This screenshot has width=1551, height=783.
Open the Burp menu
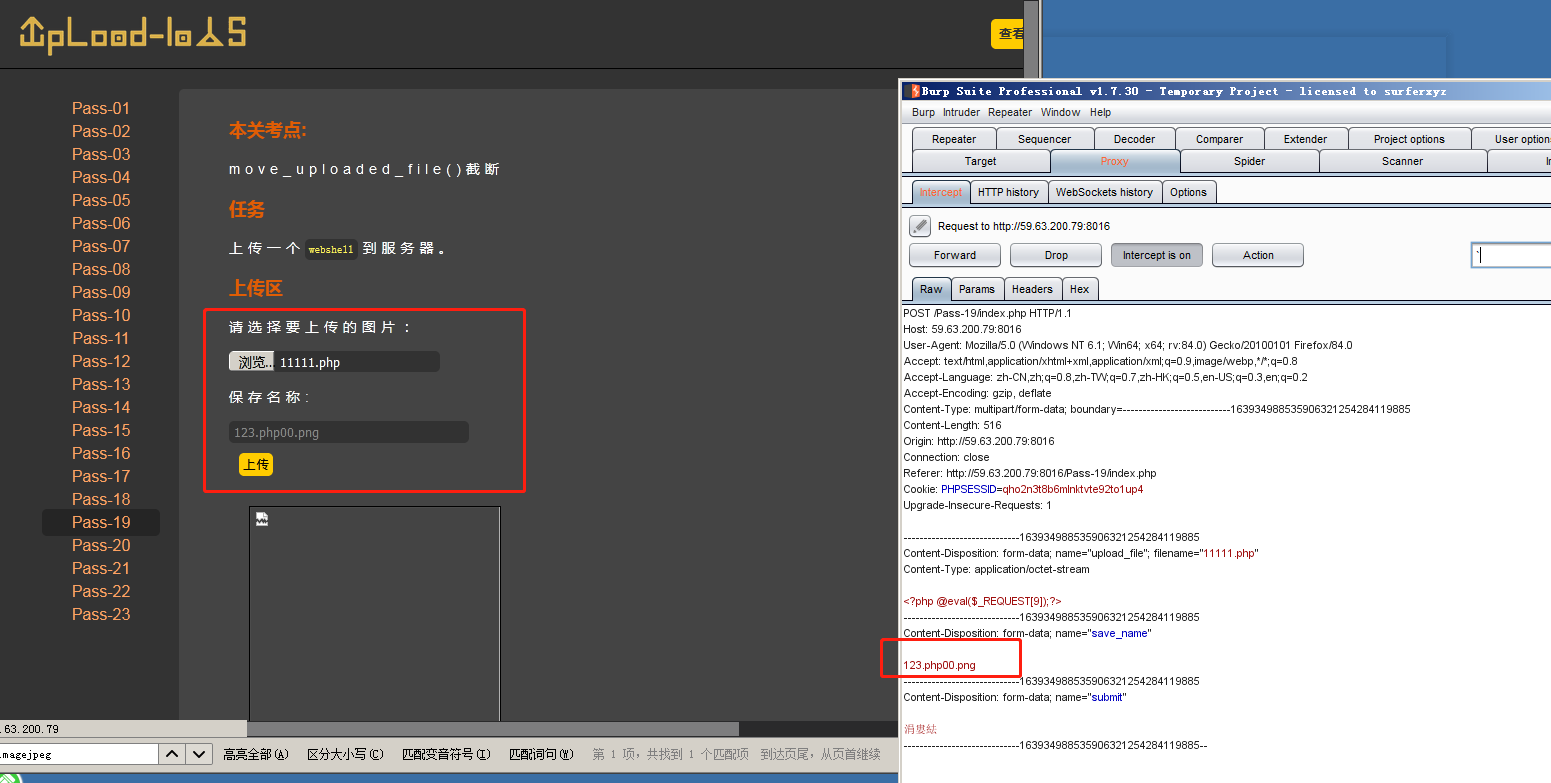tap(923, 112)
